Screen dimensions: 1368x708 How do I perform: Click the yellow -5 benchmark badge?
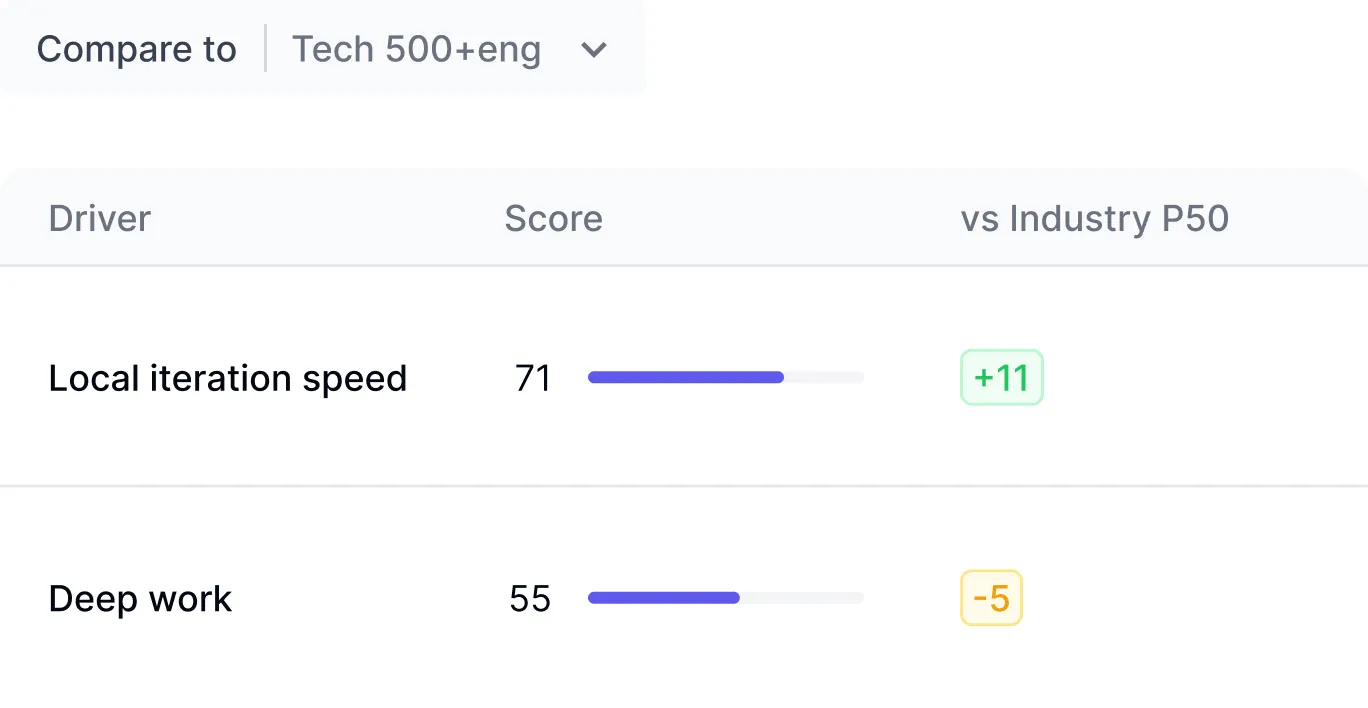(991, 599)
